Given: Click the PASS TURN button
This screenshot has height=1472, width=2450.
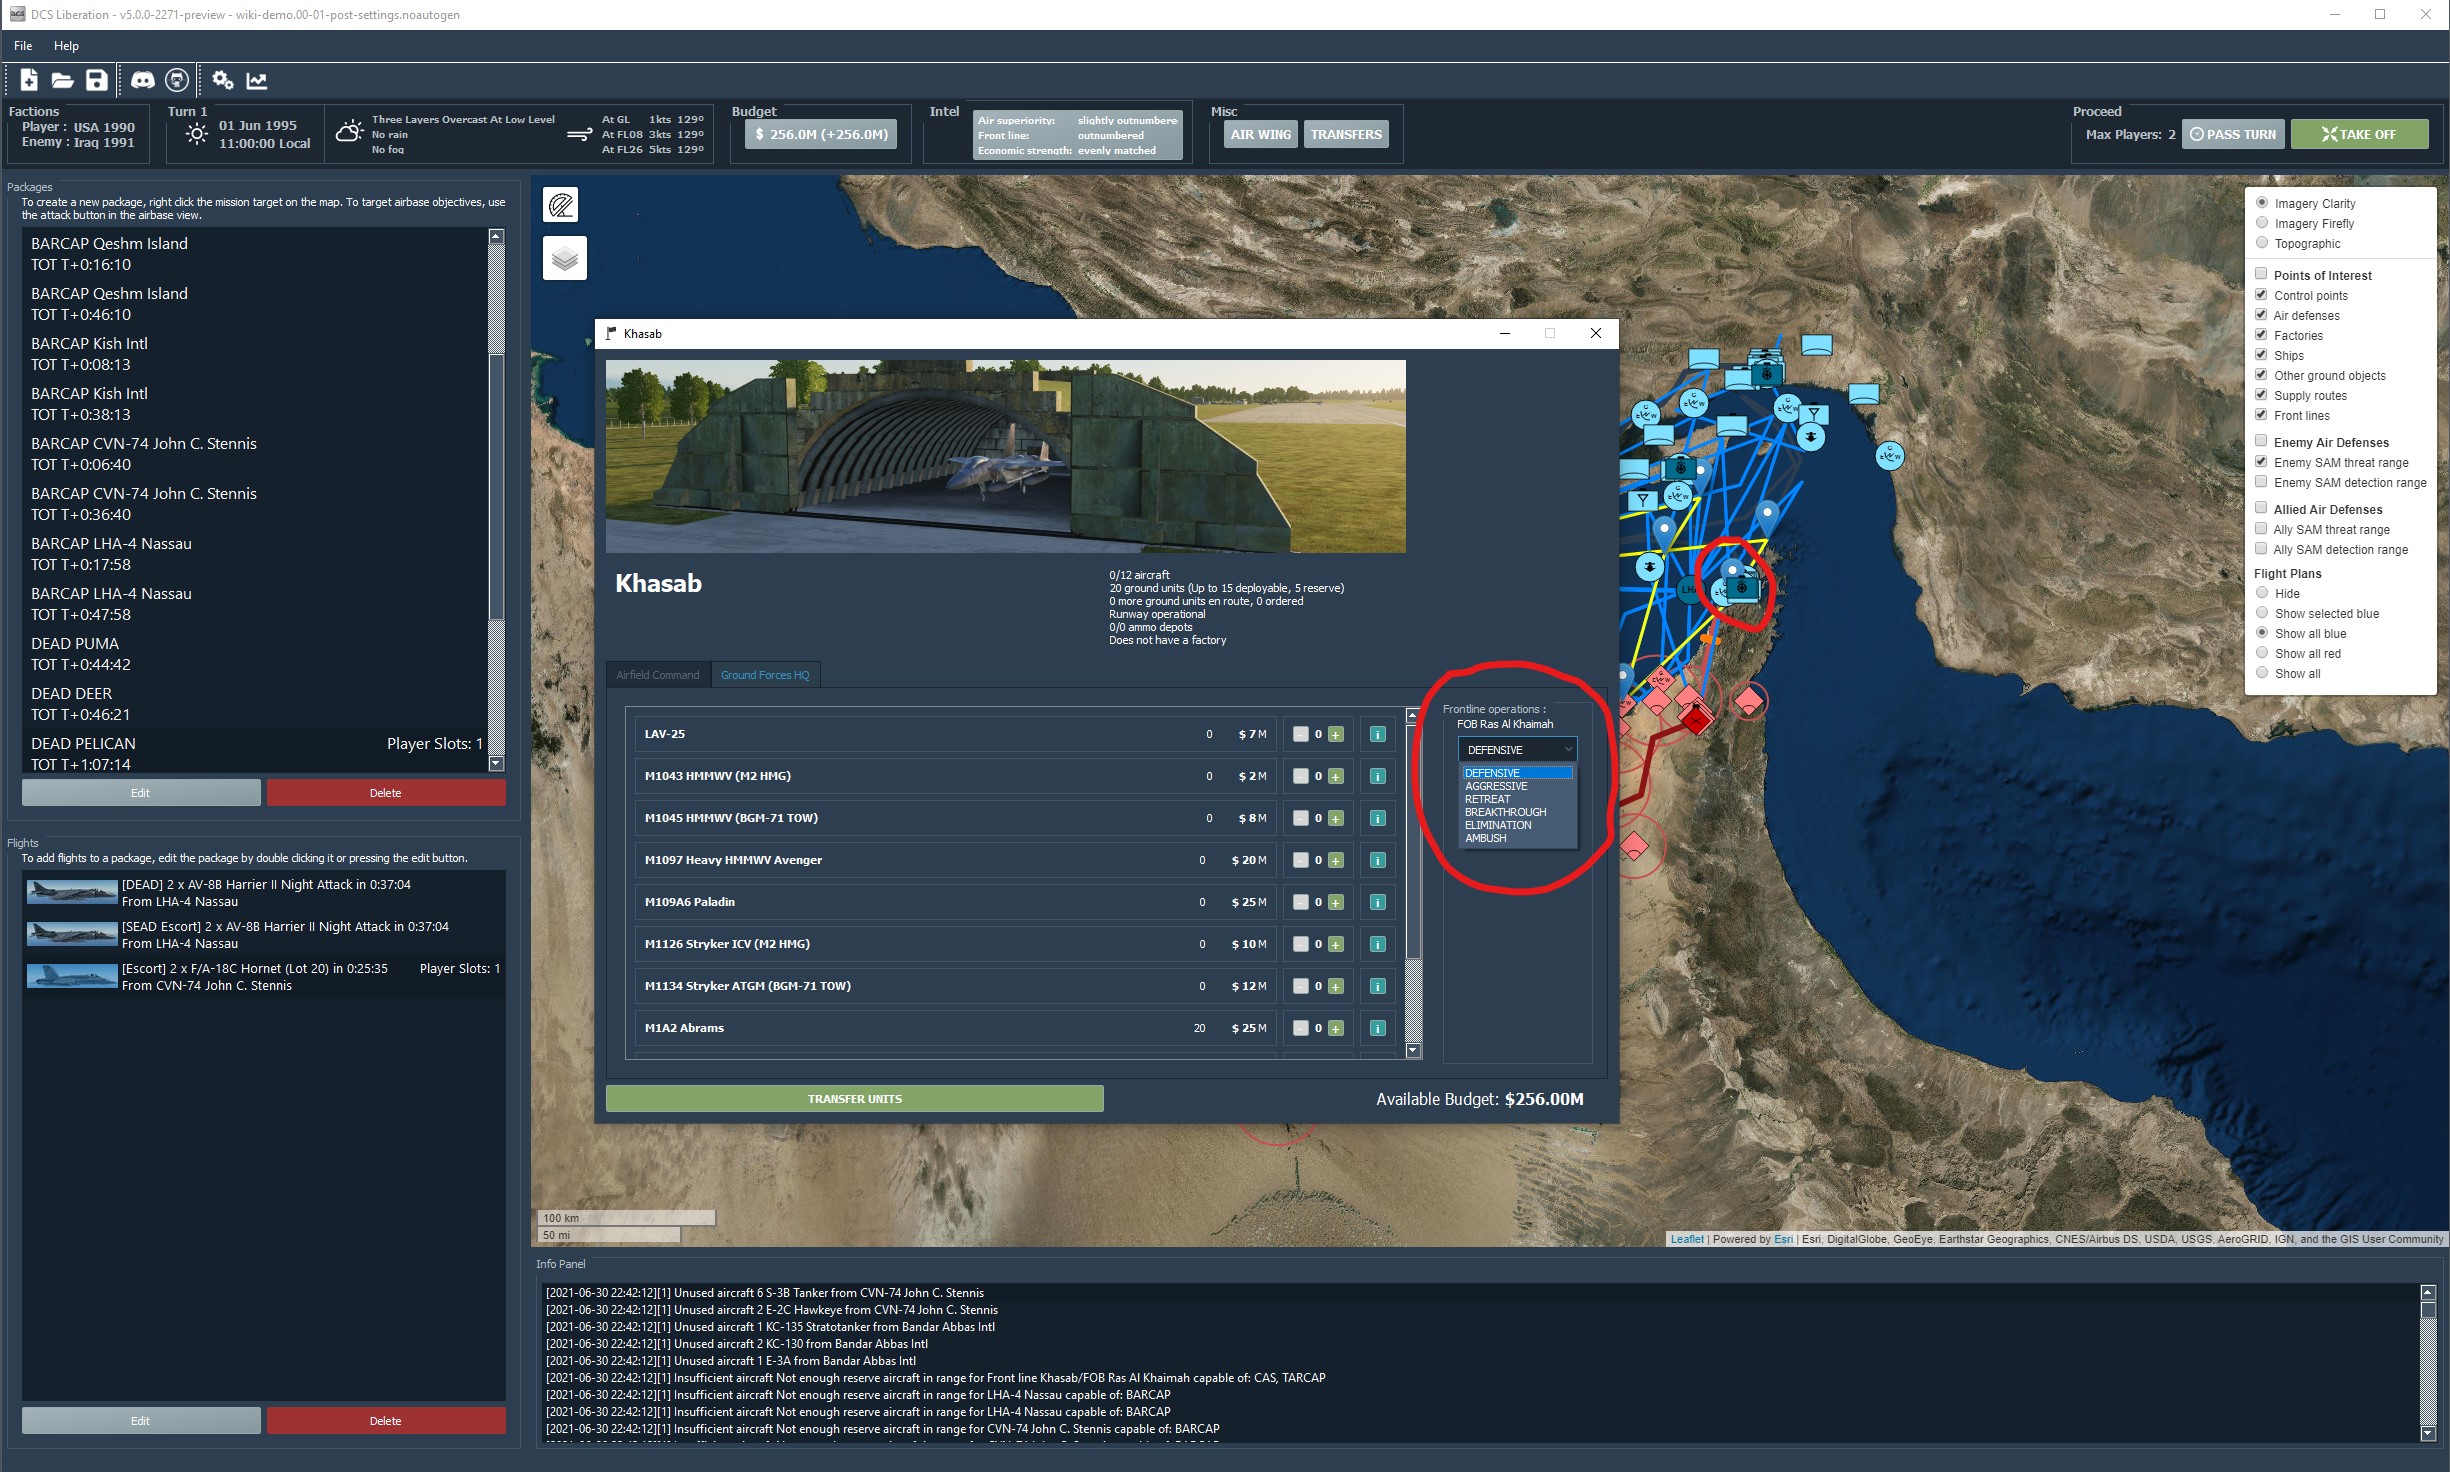Looking at the screenshot, I should pyautogui.click(x=2232, y=134).
